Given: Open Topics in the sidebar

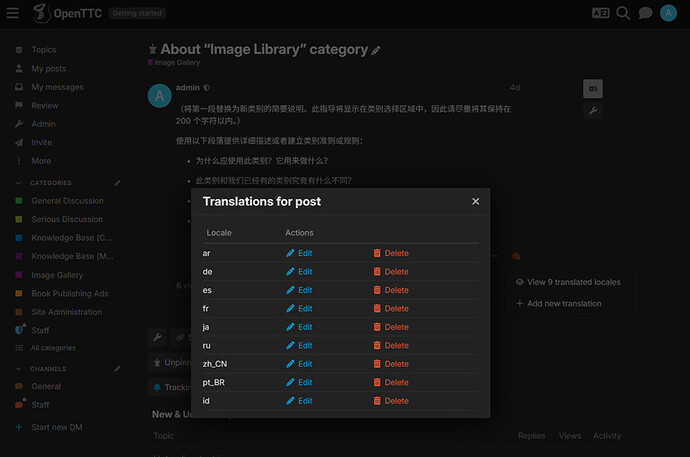Looking at the screenshot, I should (x=44, y=50).
